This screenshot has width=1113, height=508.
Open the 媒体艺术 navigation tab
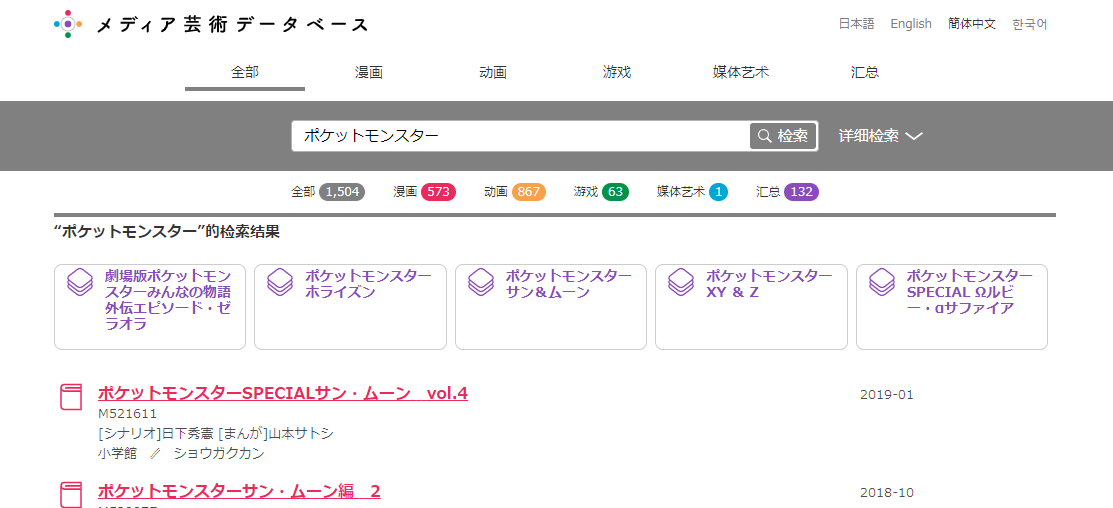click(x=741, y=72)
